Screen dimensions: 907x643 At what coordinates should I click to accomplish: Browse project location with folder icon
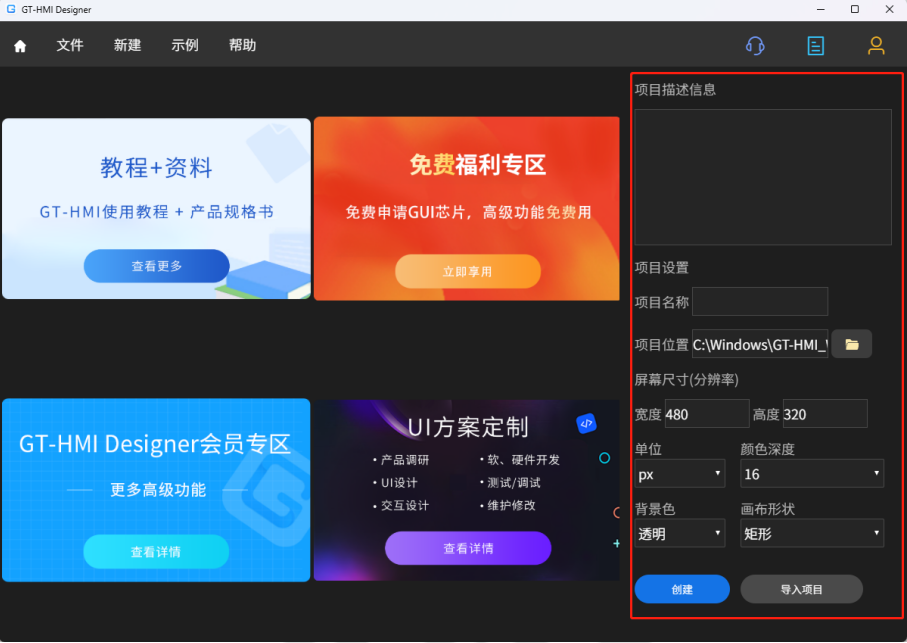point(851,344)
